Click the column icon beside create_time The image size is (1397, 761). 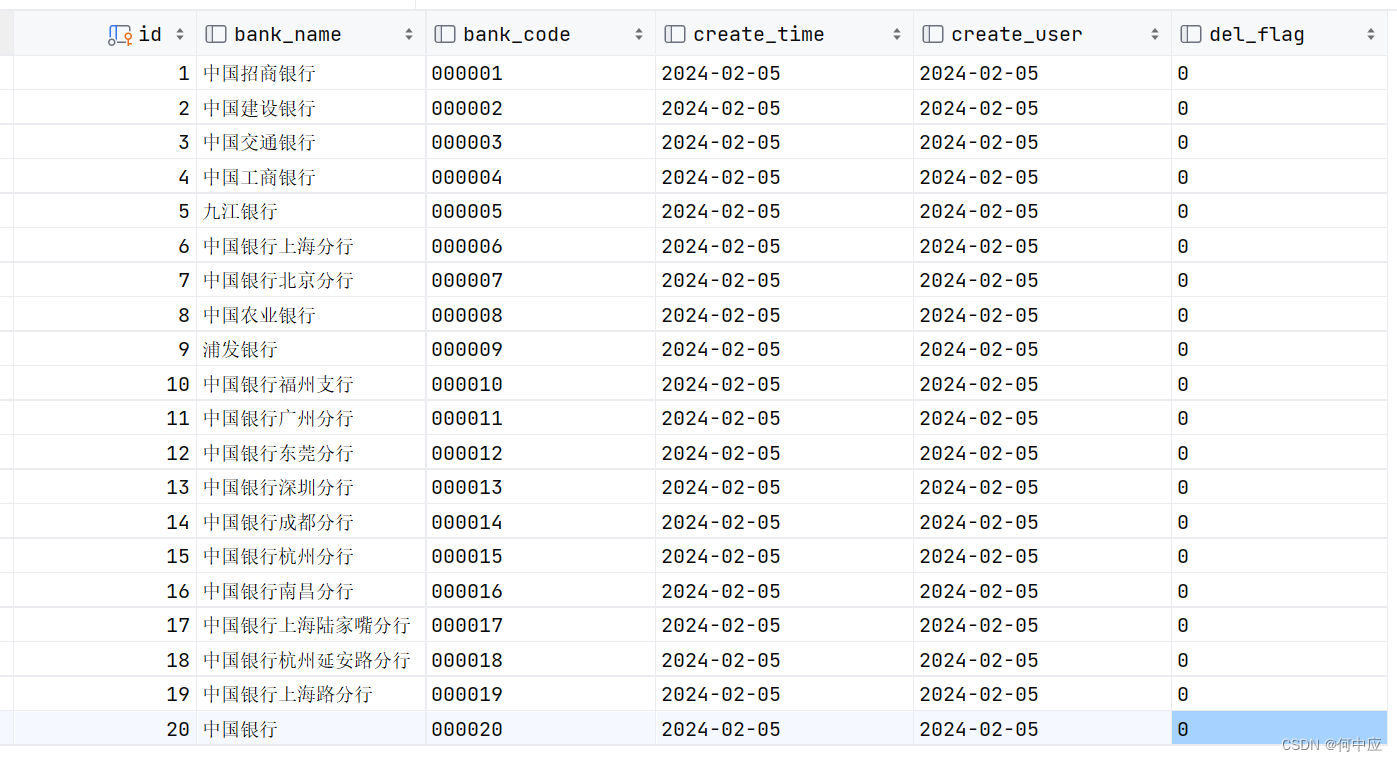click(x=675, y=34)
